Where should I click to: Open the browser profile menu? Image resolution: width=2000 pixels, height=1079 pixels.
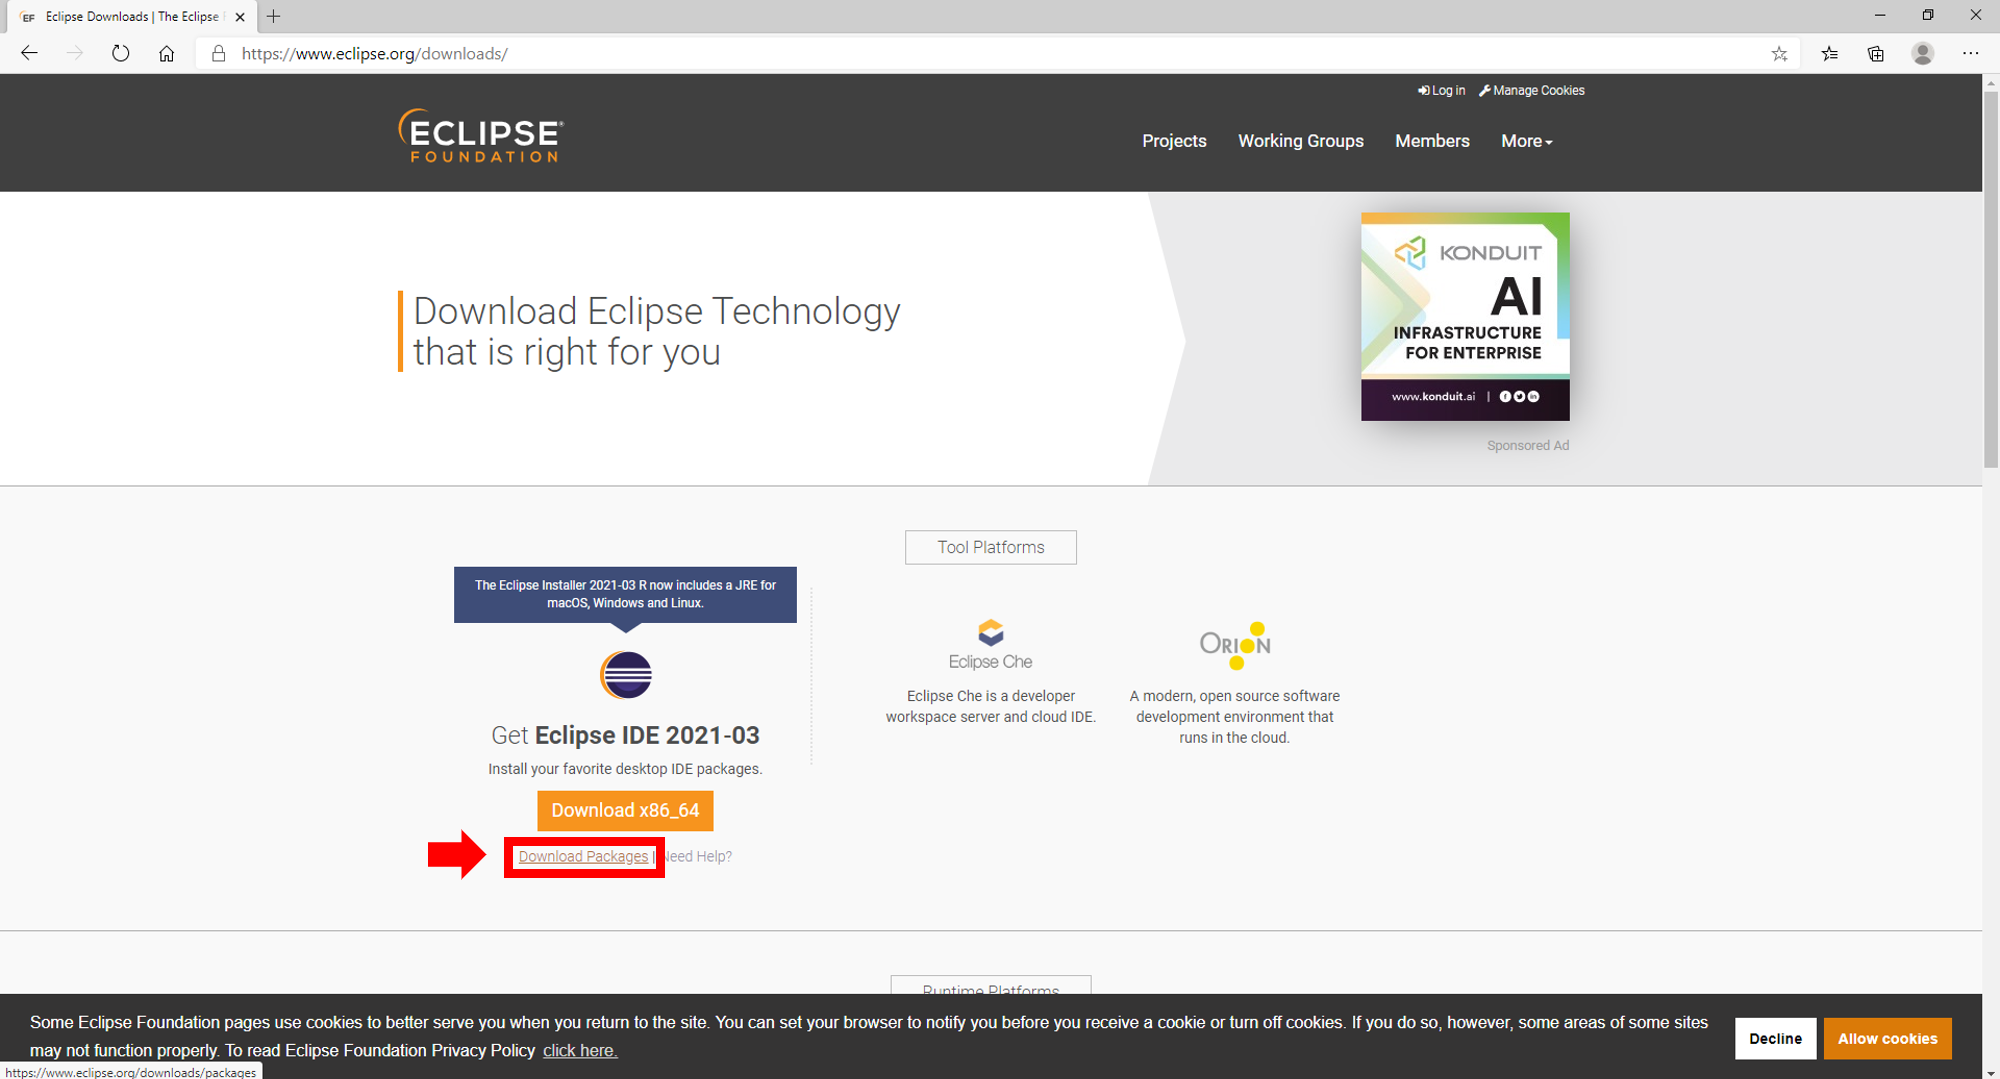[1922, 54]
